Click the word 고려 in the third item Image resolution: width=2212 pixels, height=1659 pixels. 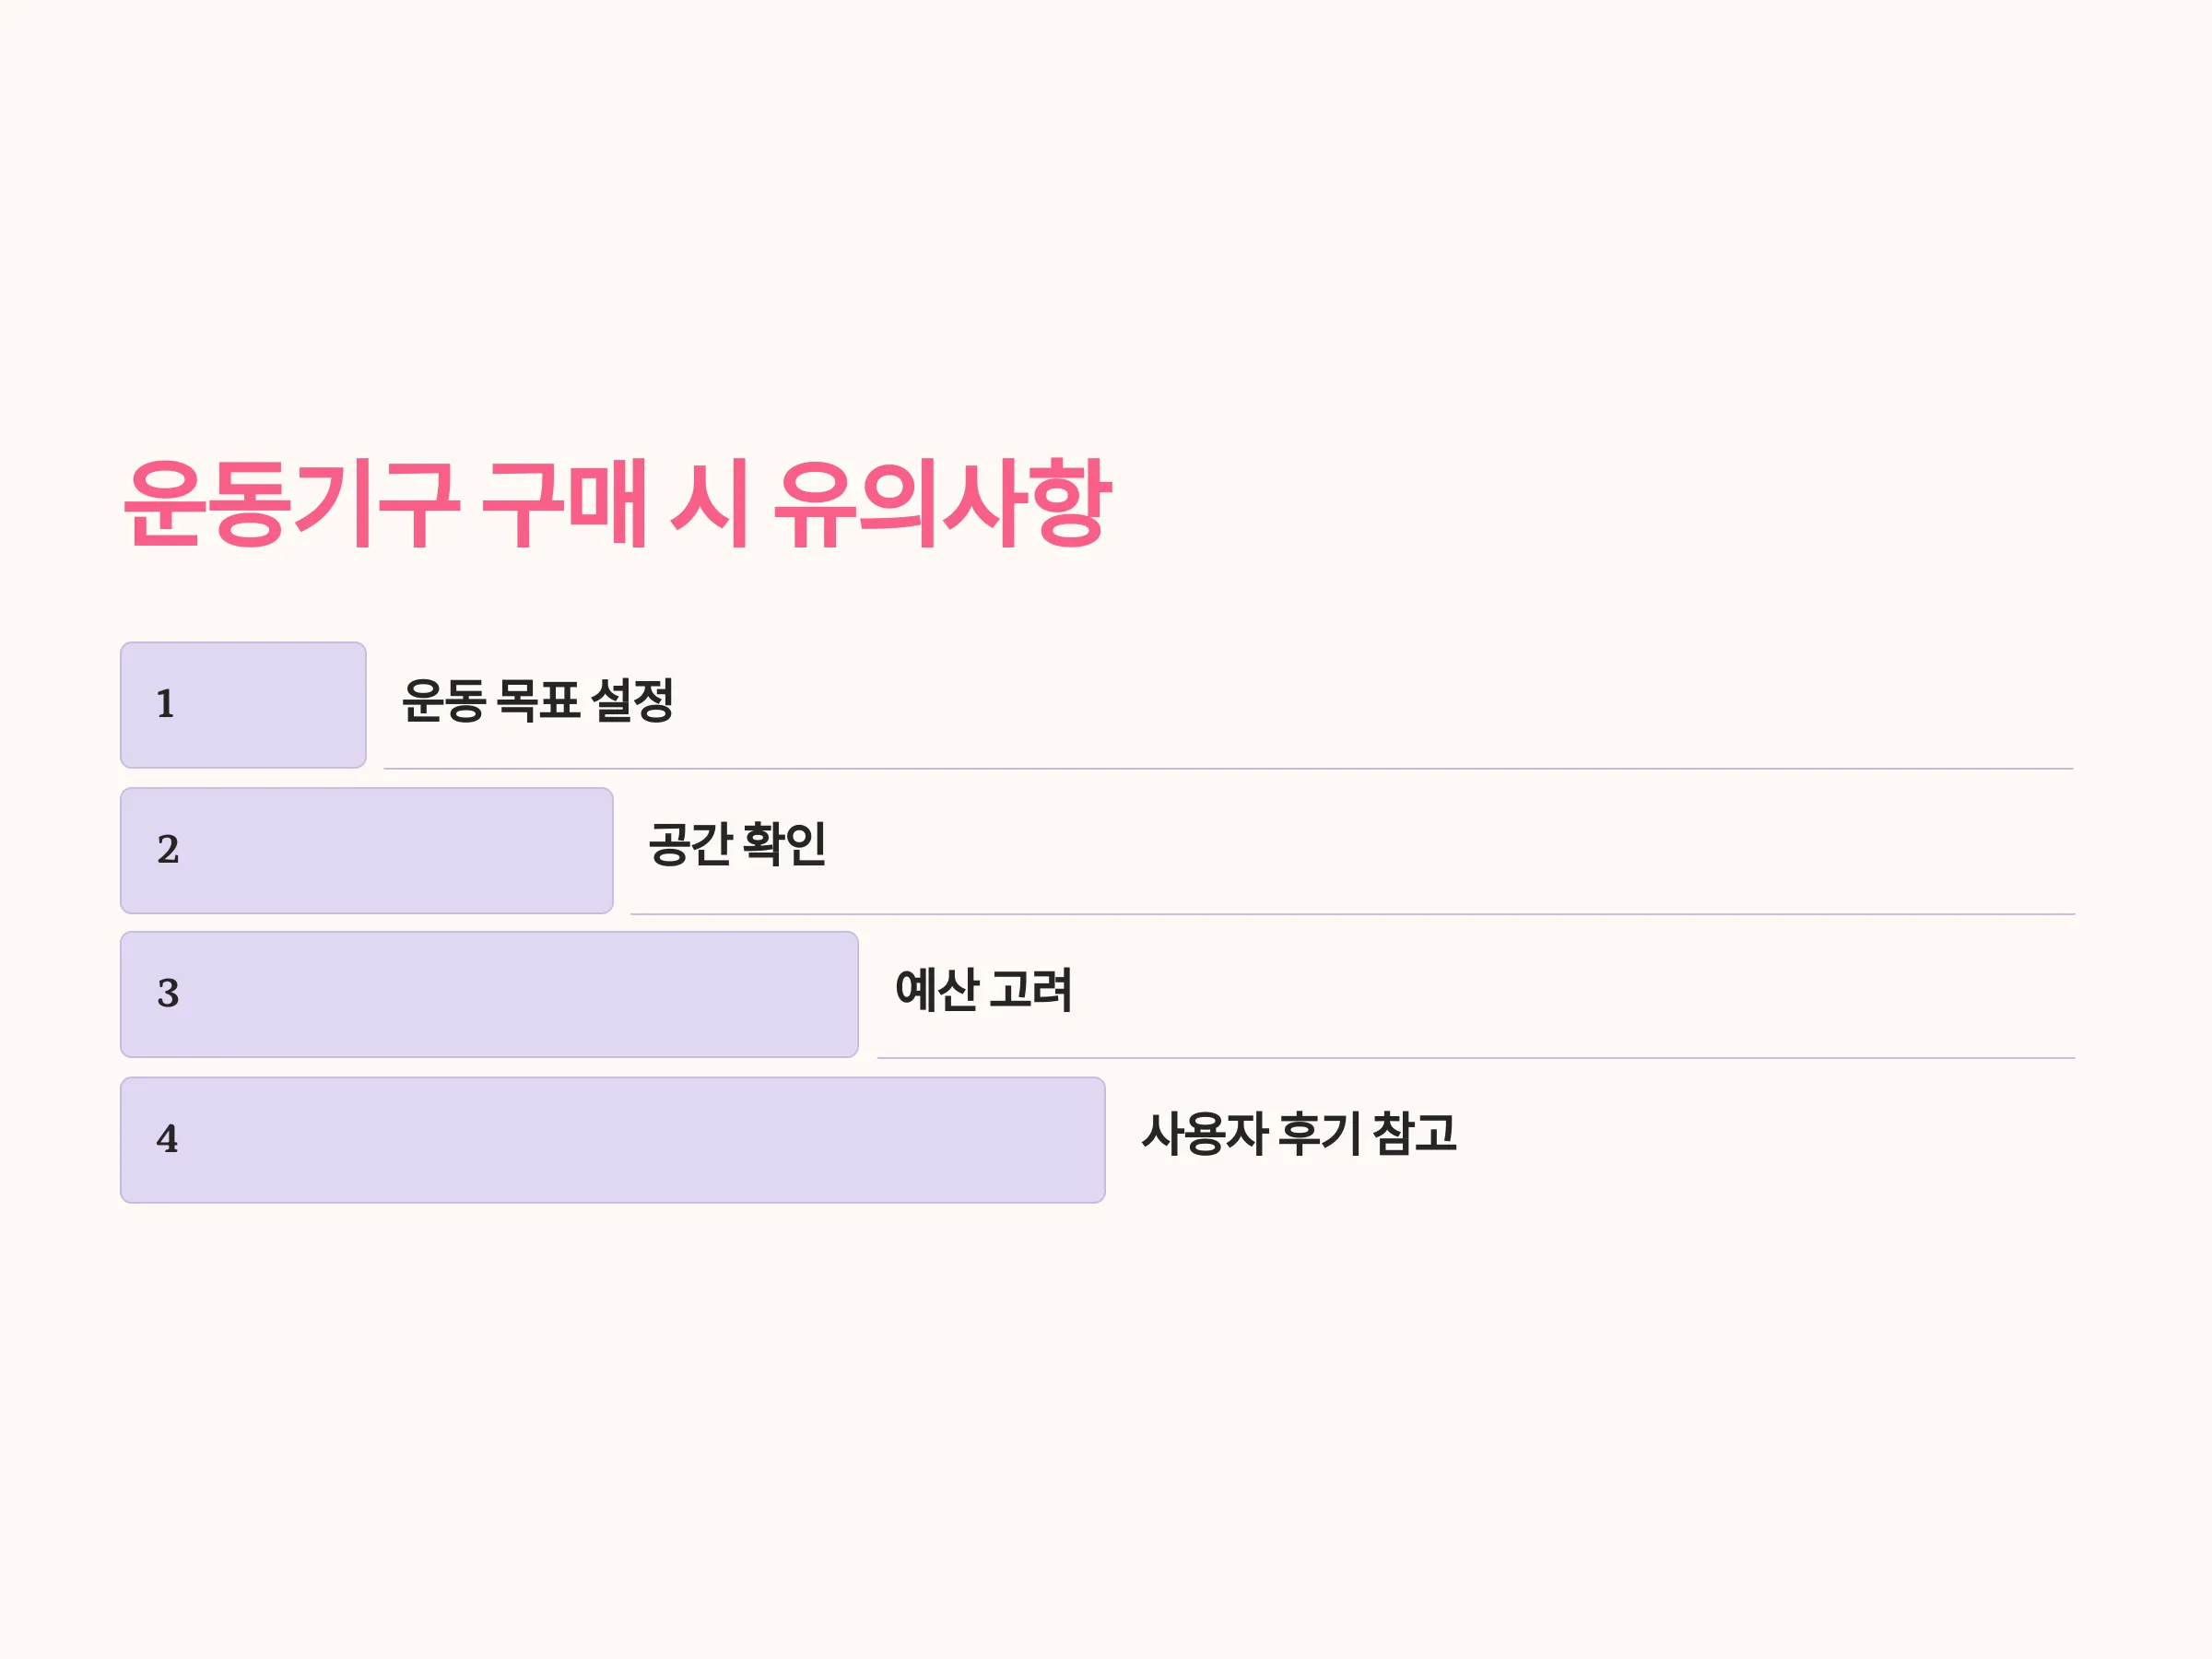point(1030,990)
